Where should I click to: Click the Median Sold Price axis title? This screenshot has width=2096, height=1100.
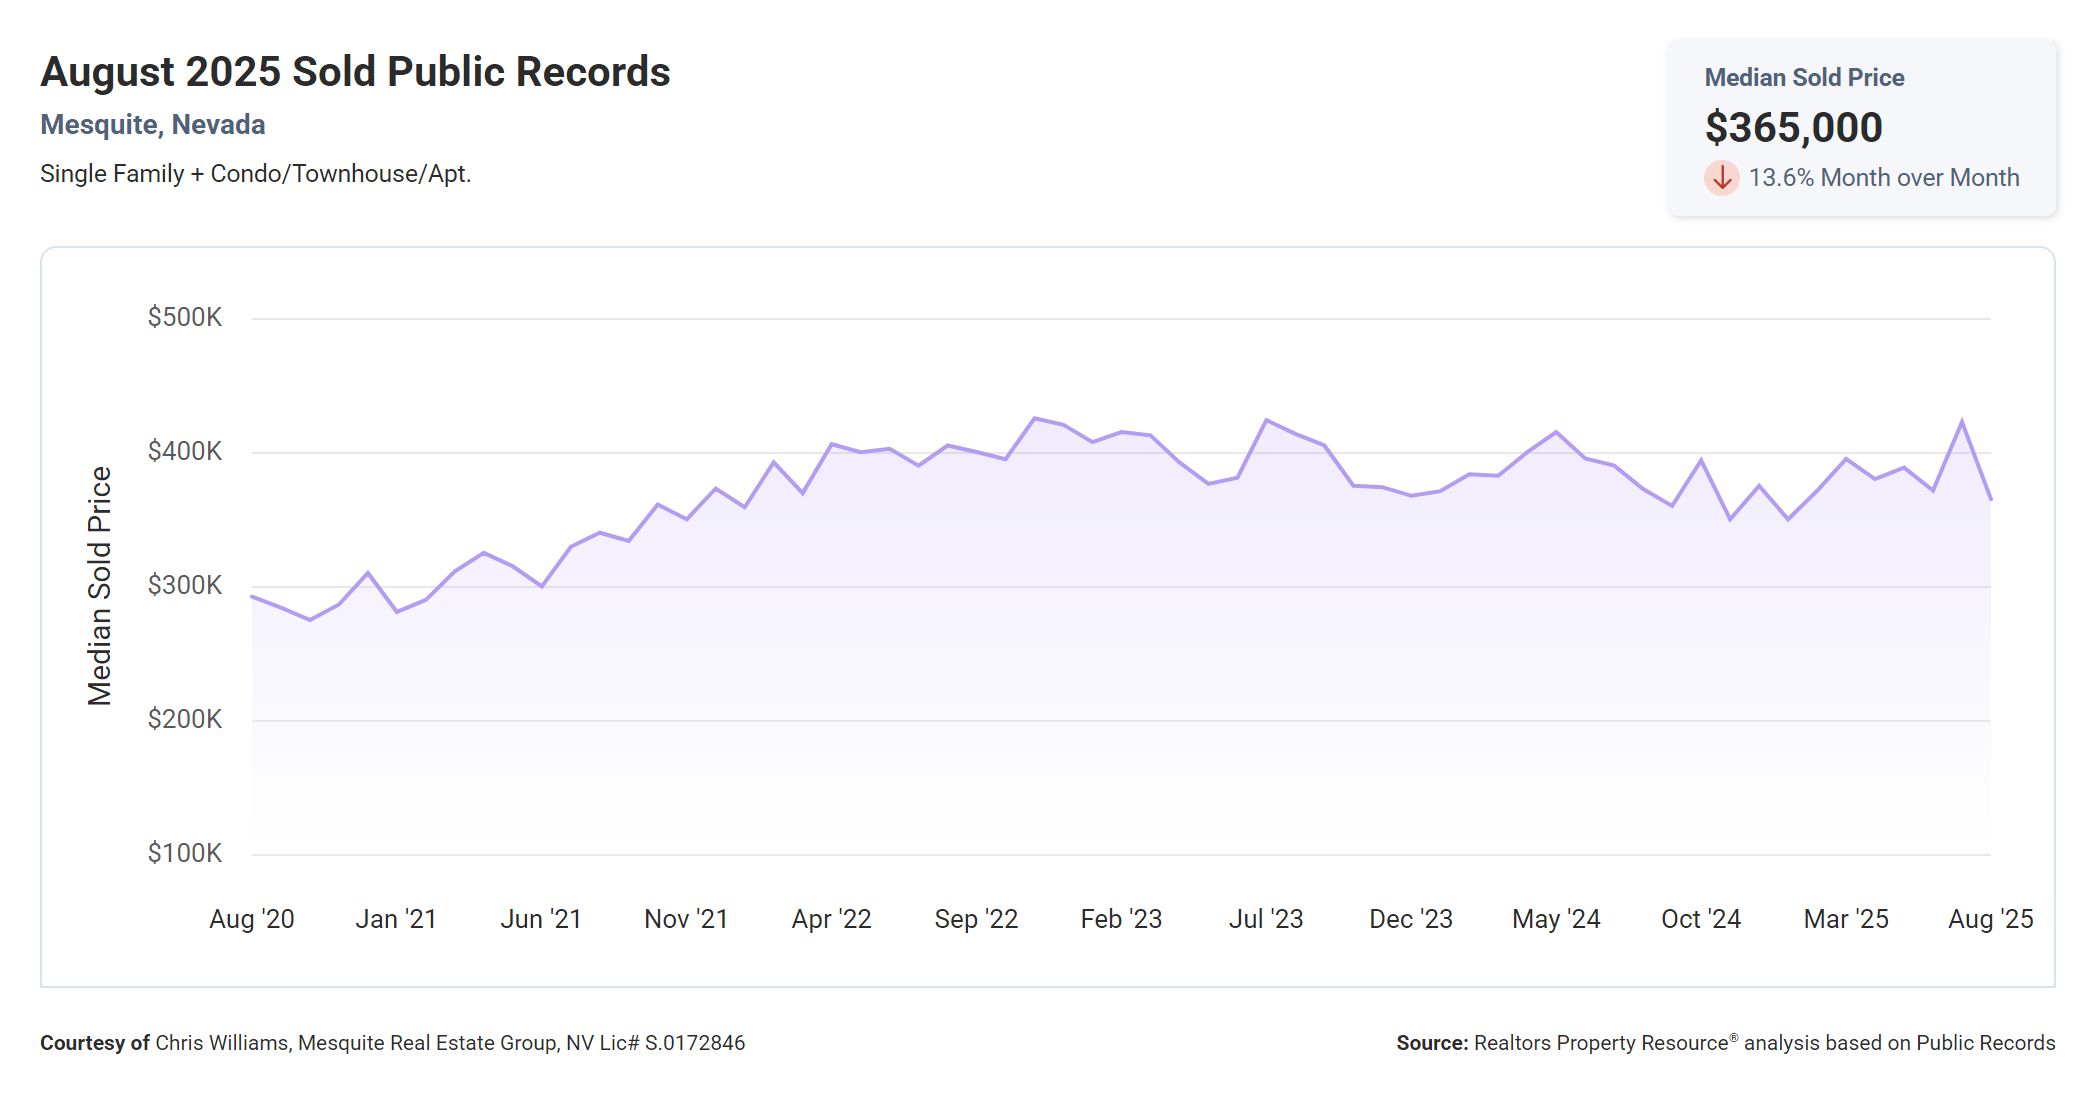click(x=100, y=586)
